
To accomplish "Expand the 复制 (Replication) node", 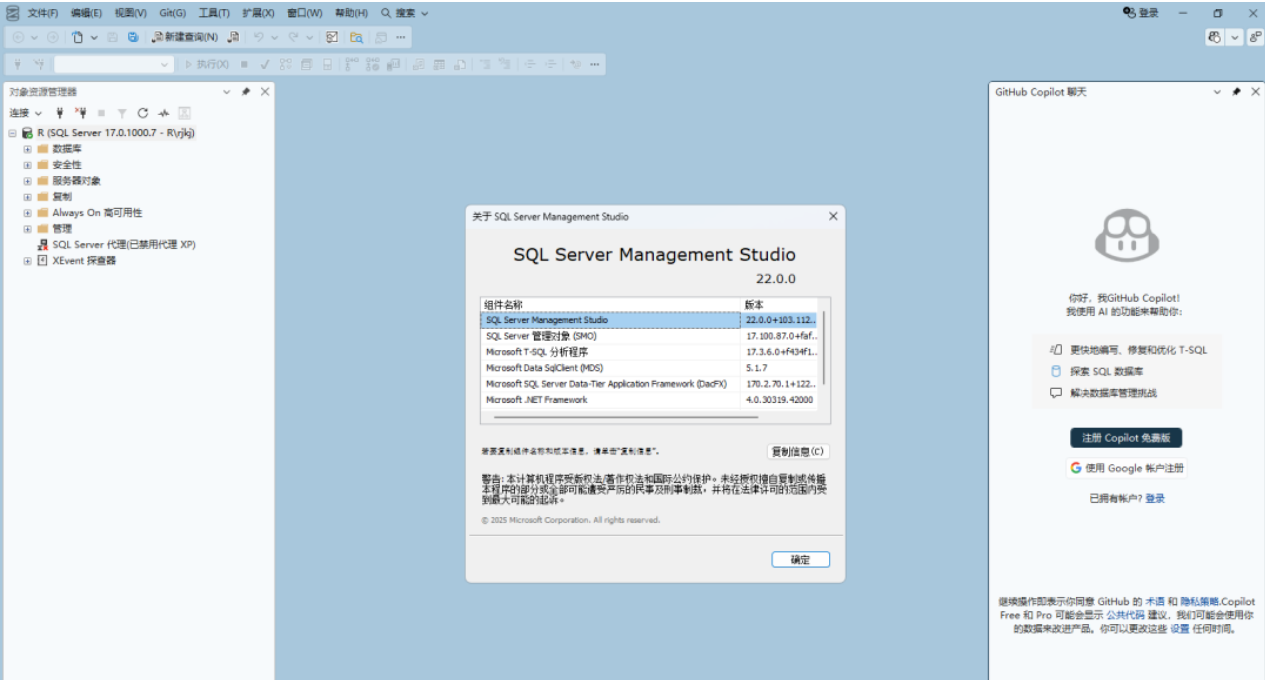I will click(x=28, y=196).
